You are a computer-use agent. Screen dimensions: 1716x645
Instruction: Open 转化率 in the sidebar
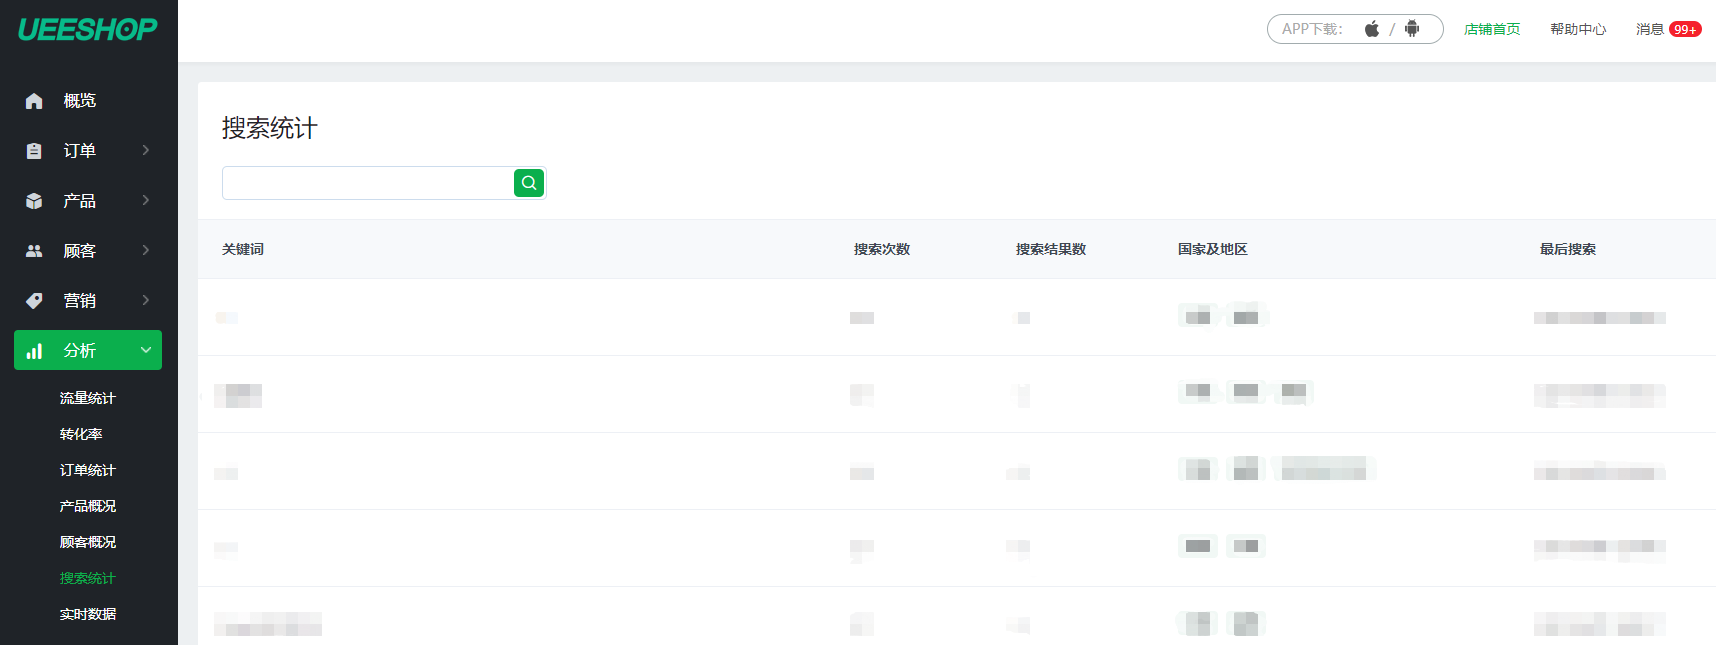coord(81,434)
